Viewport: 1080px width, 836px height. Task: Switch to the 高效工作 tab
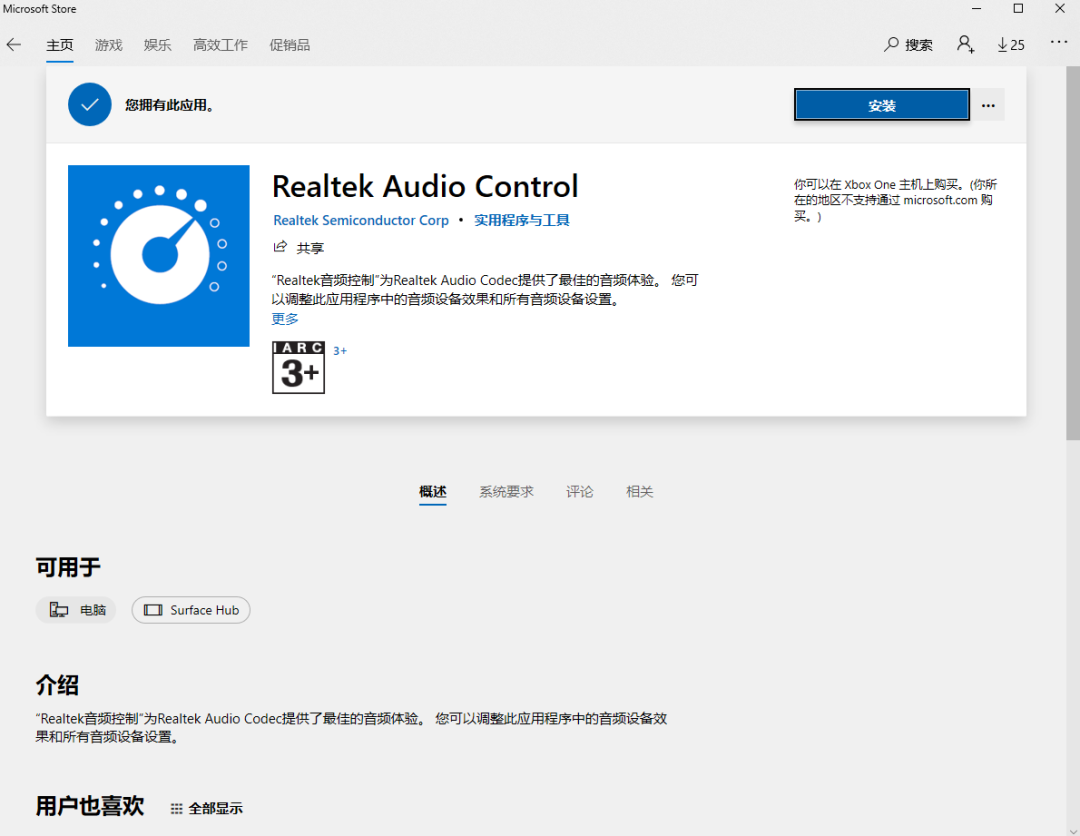[x=220, y=45]
